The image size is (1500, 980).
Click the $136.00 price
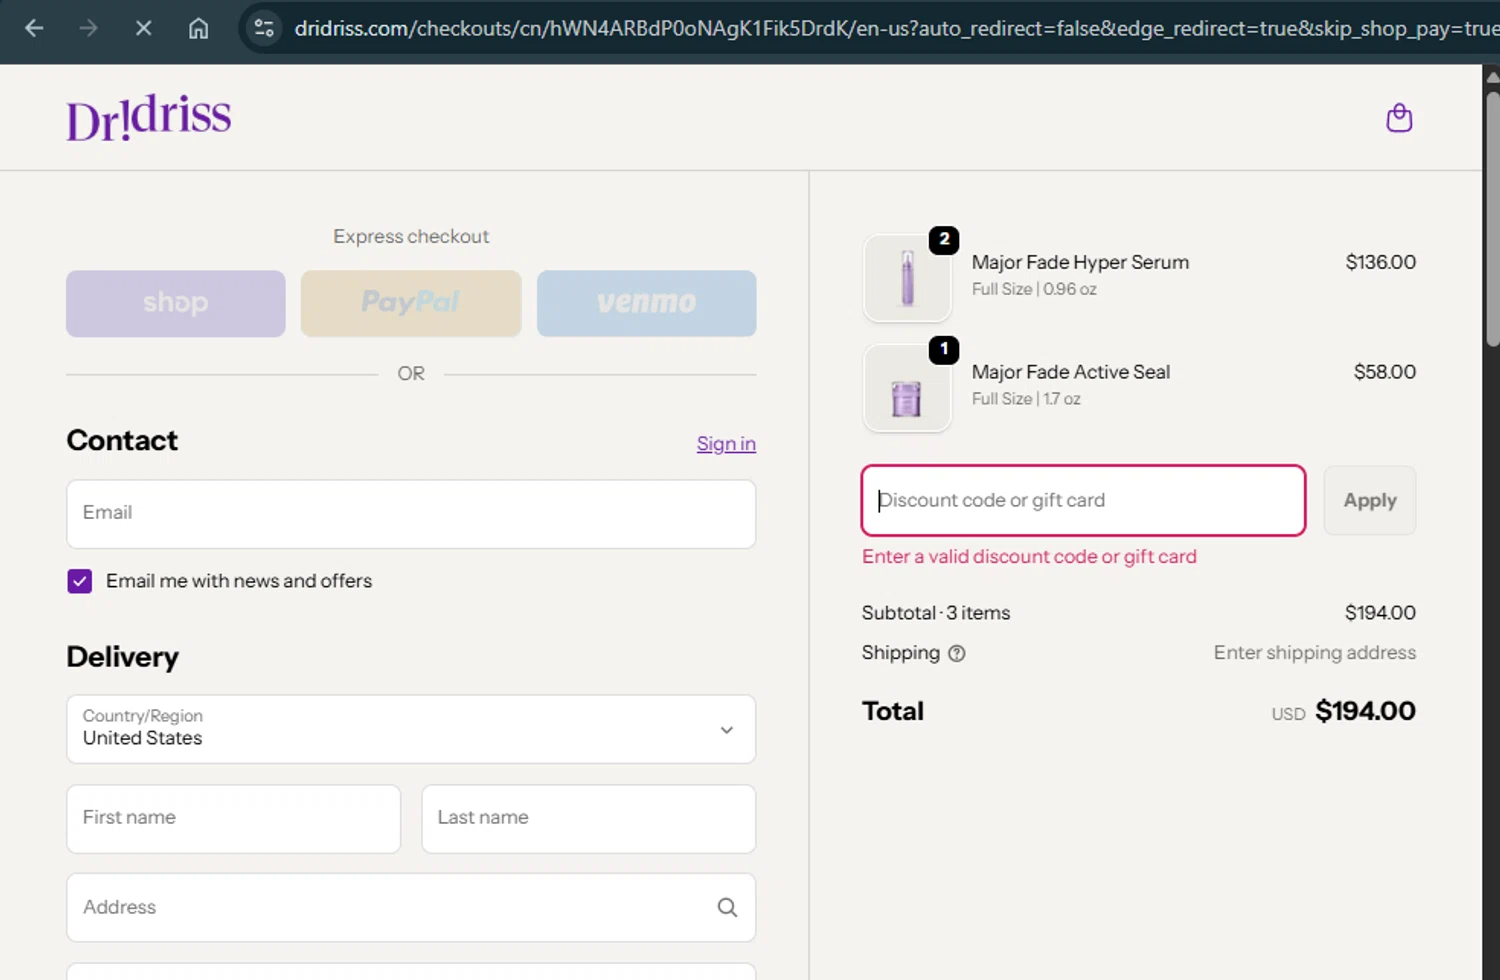pyautogui.click(x=1380, y=262)
